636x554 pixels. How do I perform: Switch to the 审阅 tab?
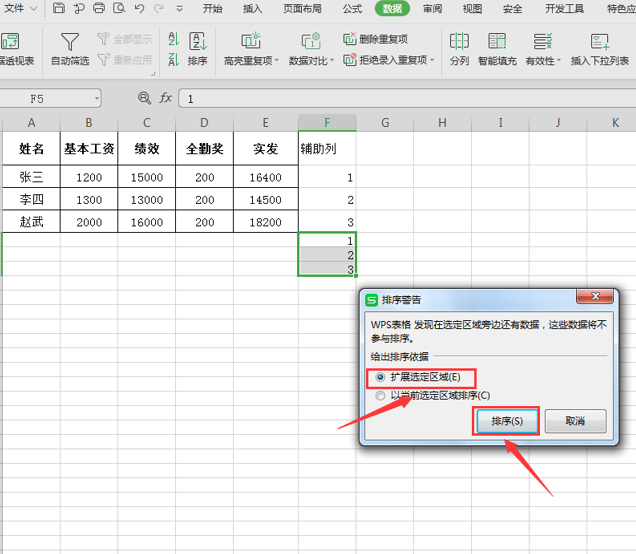coord(432,9)
